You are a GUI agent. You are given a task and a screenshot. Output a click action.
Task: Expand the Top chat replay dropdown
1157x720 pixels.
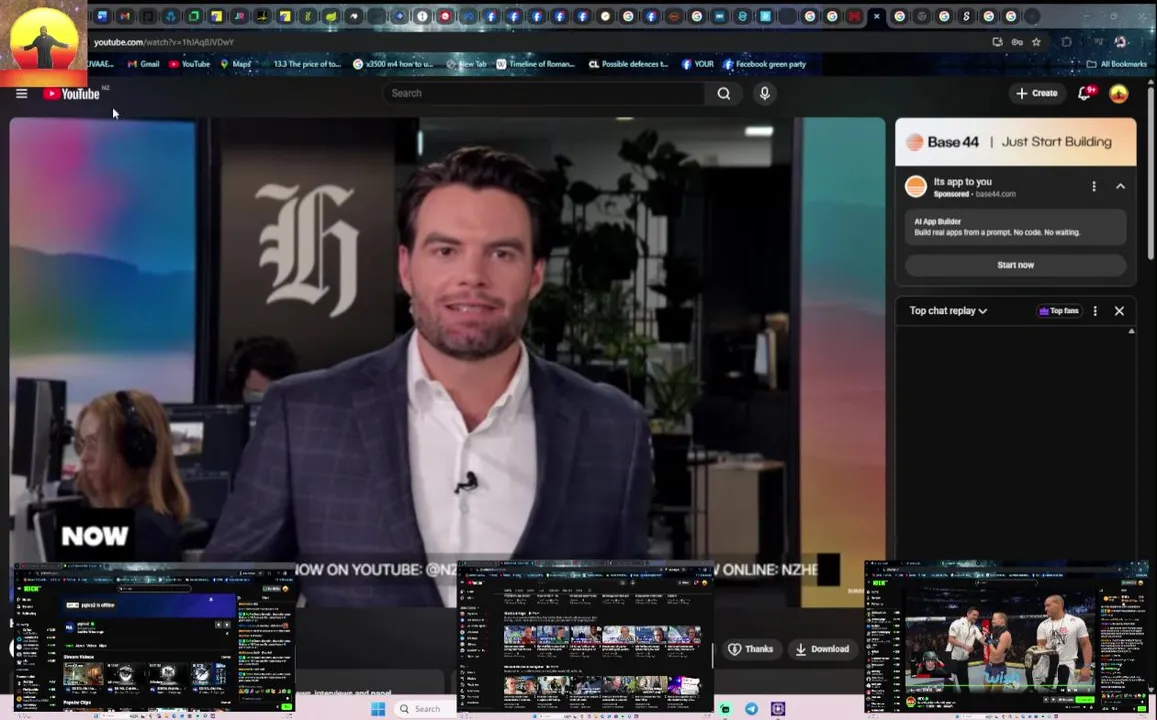point(948,311)
